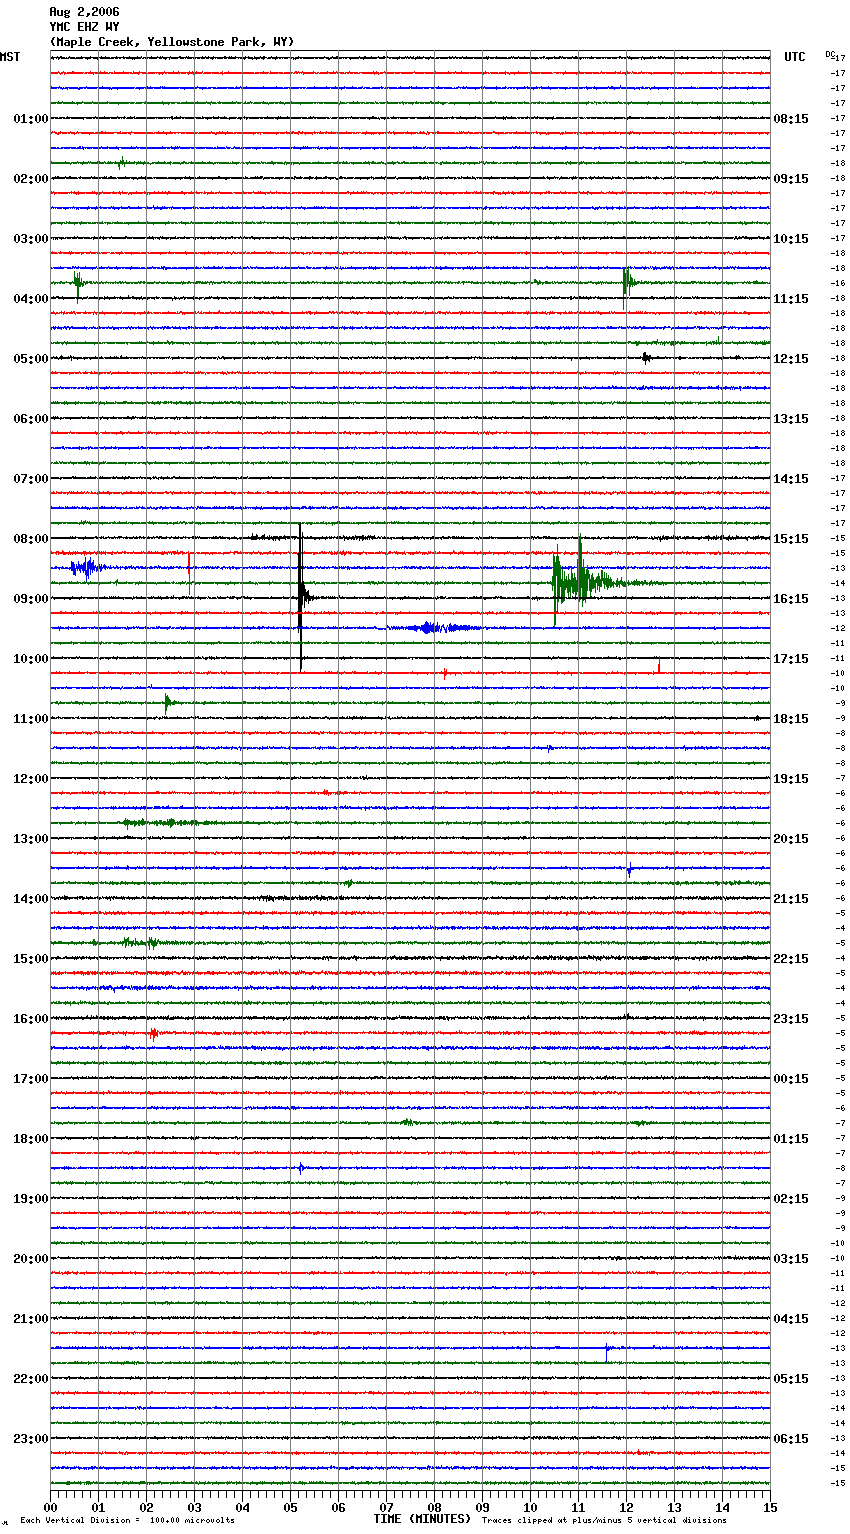Select the station code "YMC EHZ WY"
The height and width of the screenshot is (1534, 850).
click(84, 27)
